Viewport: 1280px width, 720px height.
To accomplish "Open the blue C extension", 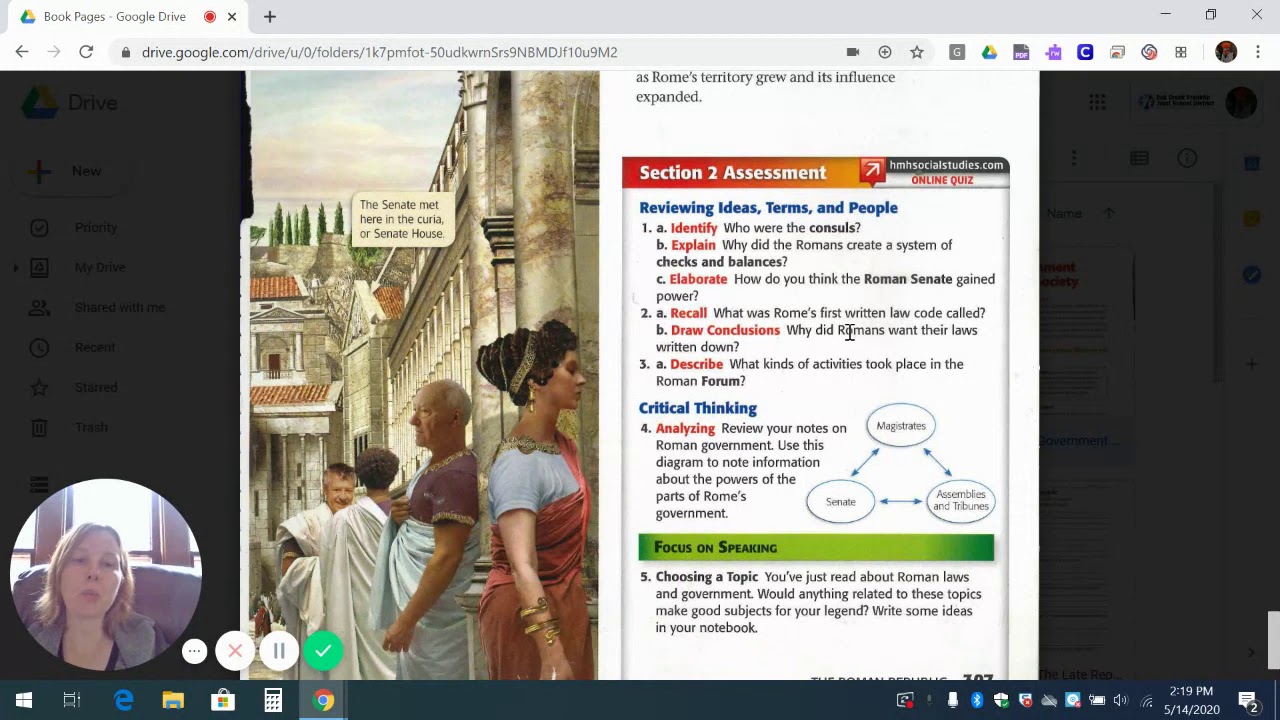I will [1085, 52].
